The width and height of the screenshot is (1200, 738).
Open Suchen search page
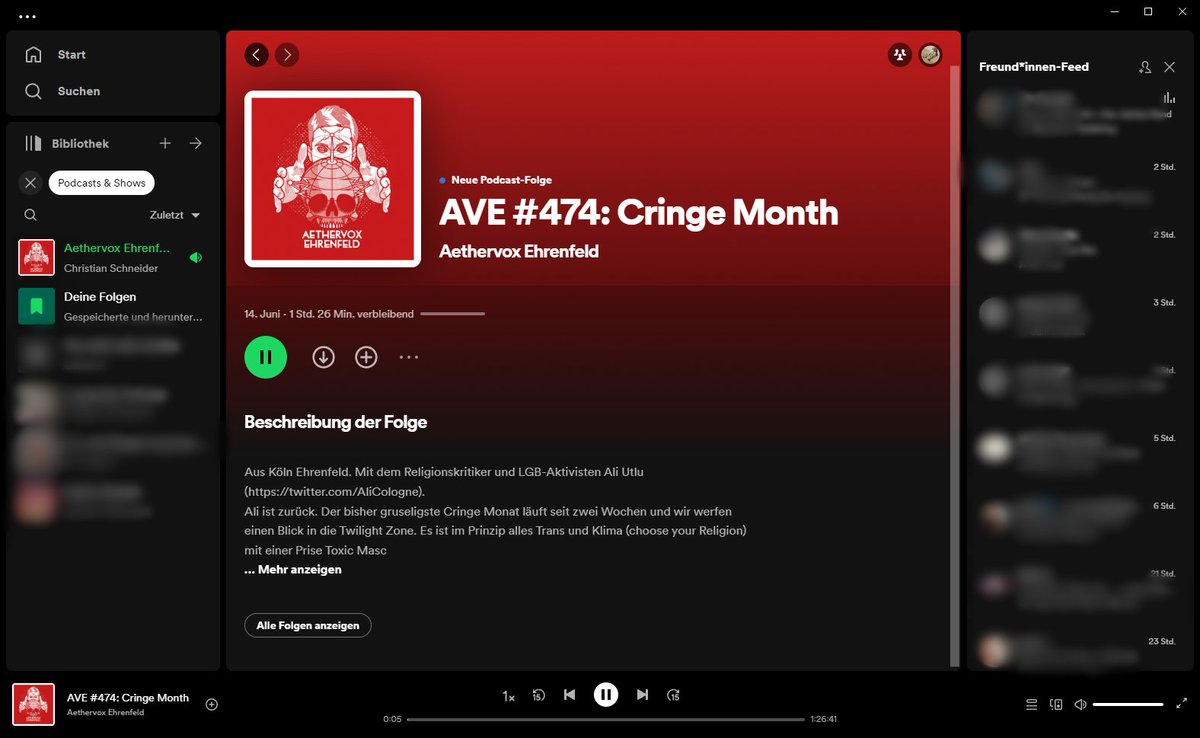tap(63, 91)
